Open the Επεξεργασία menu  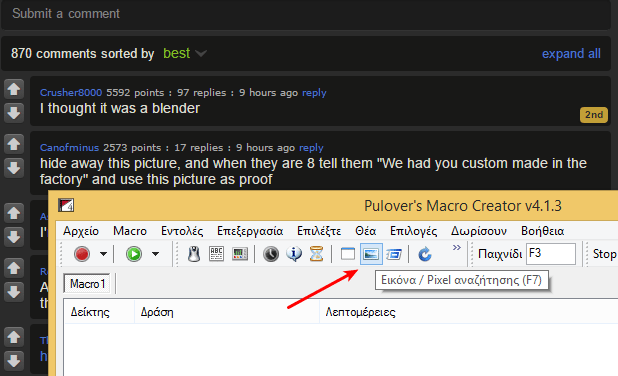250,231
